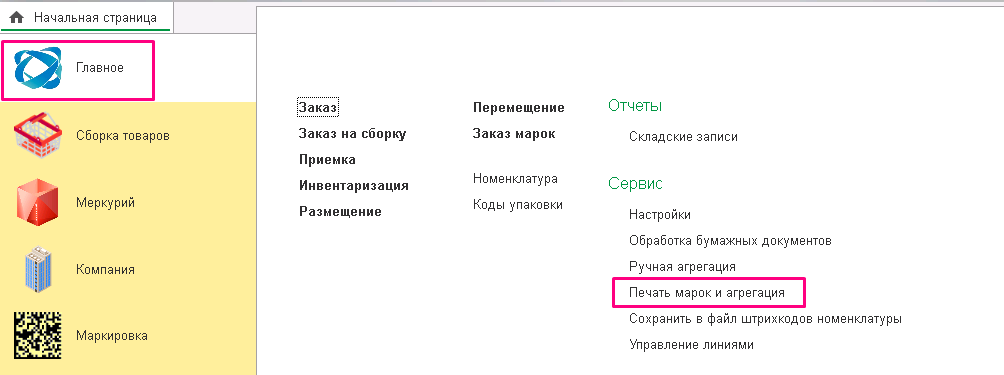Click the red basket Сборка товаров icon
This screenshot has height=375, width=1004.
(38, 136)
